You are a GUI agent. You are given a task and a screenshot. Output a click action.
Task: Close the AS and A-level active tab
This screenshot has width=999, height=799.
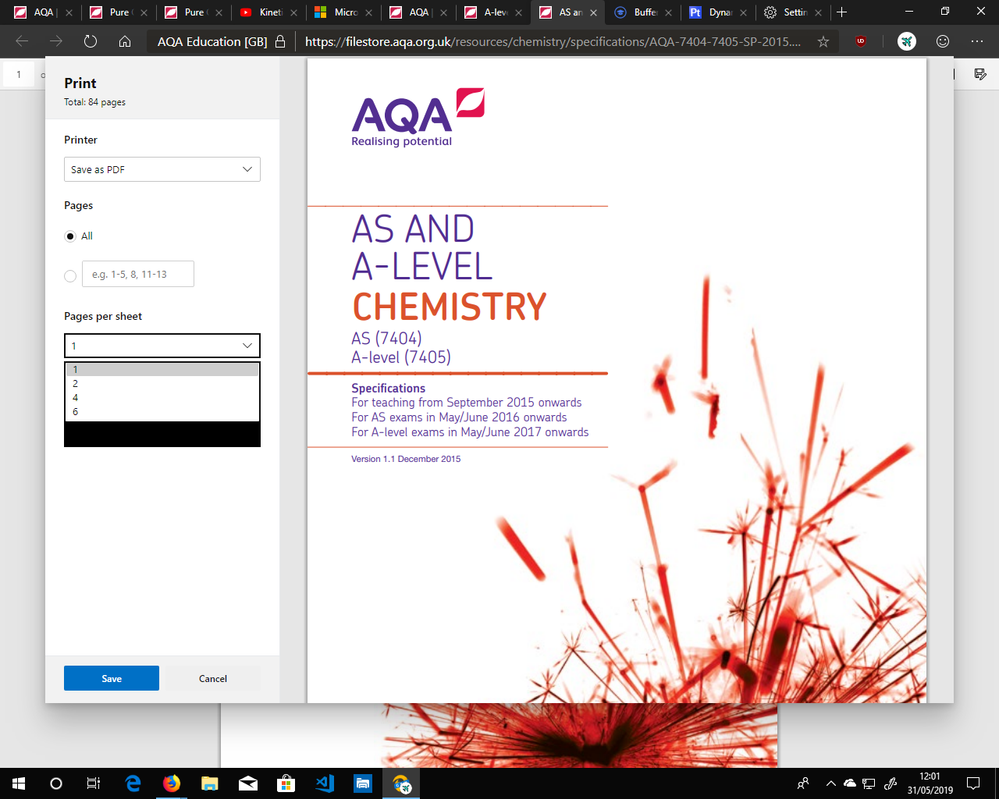click(x=593, y=12)
